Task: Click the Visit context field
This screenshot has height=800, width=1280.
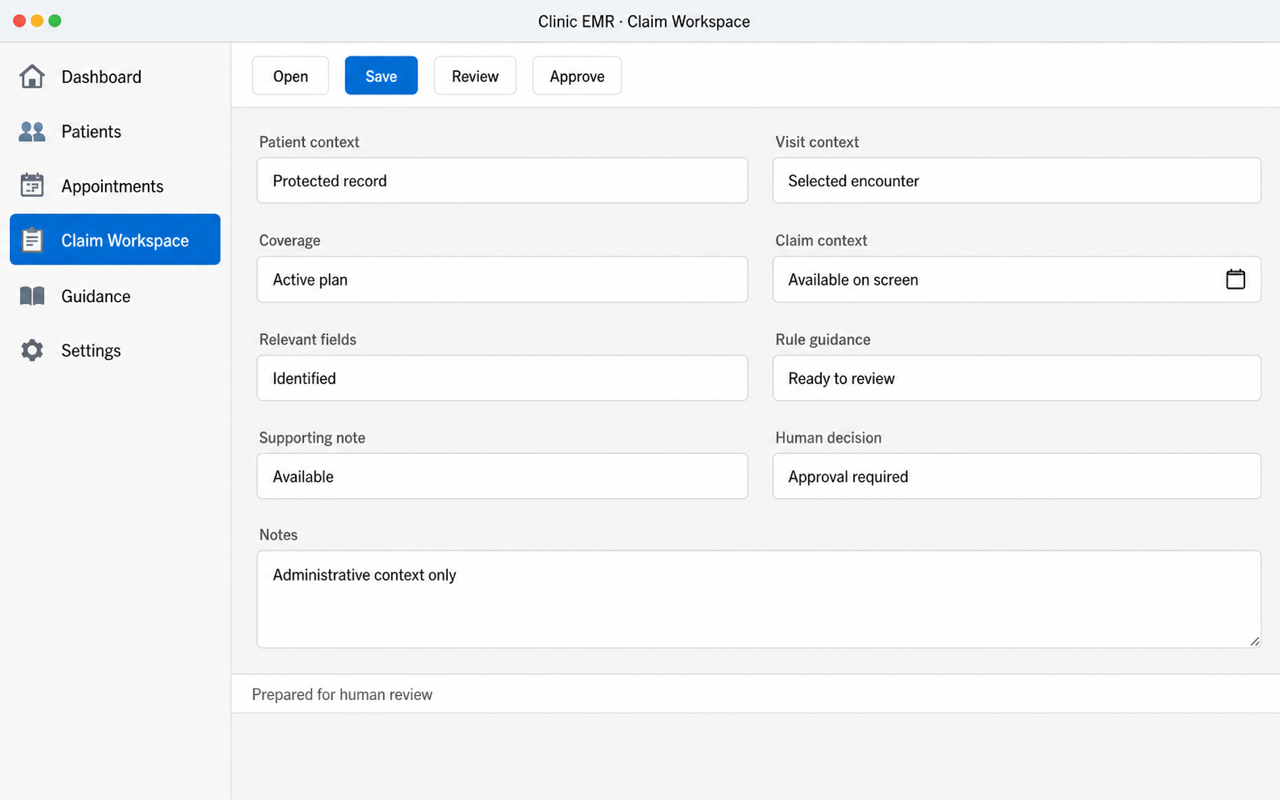Action: point(1017,181)
